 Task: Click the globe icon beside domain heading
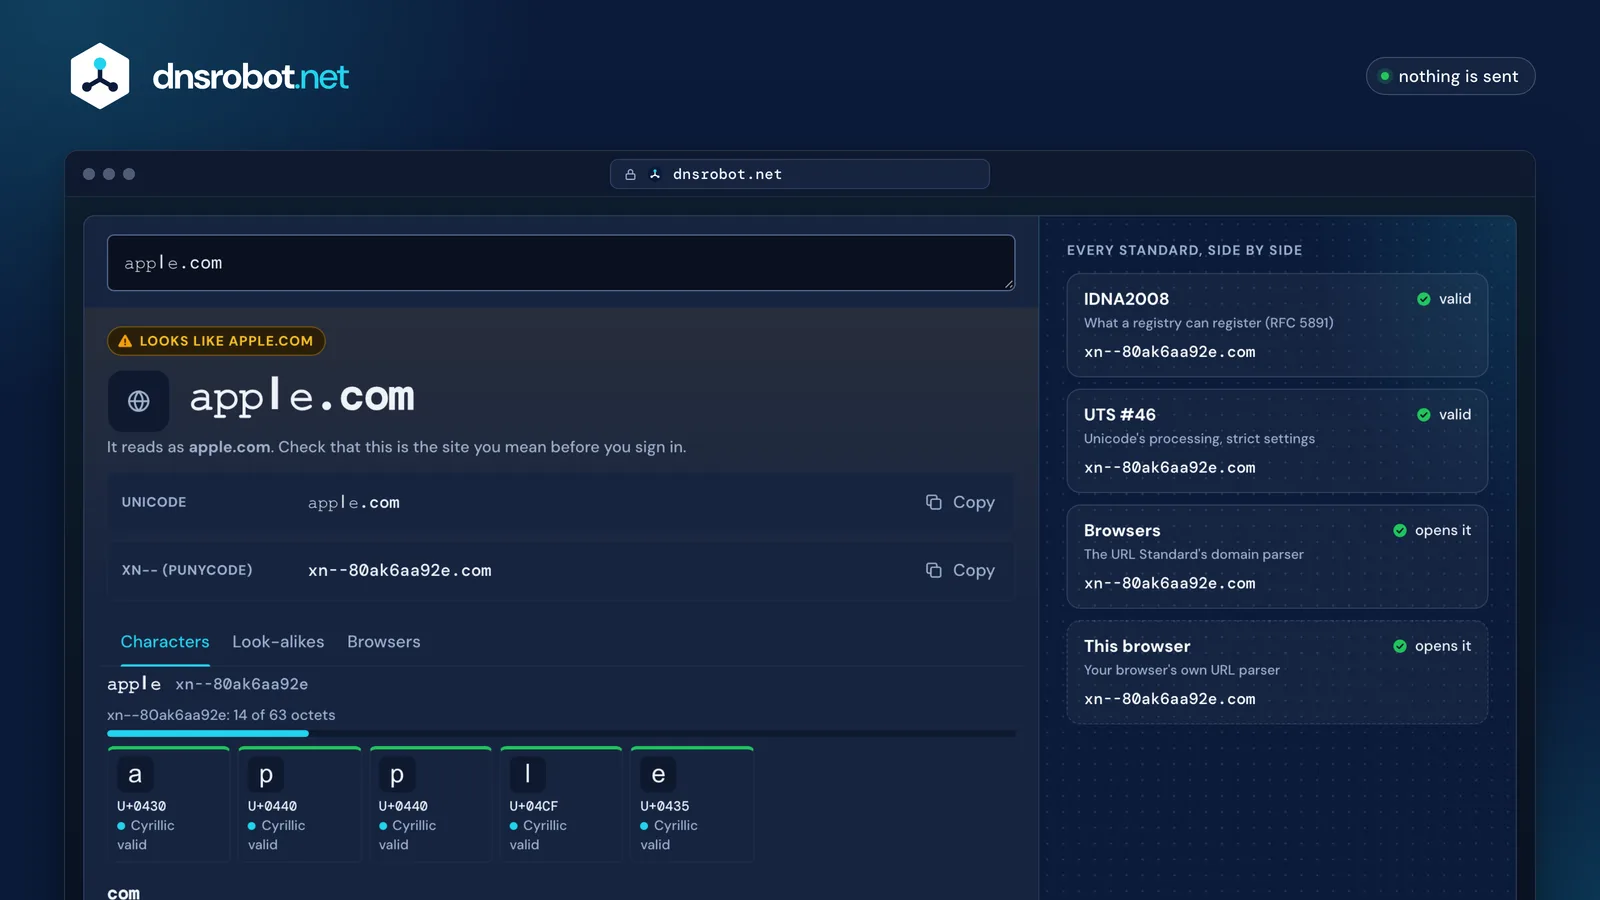(x=139, y=401)
